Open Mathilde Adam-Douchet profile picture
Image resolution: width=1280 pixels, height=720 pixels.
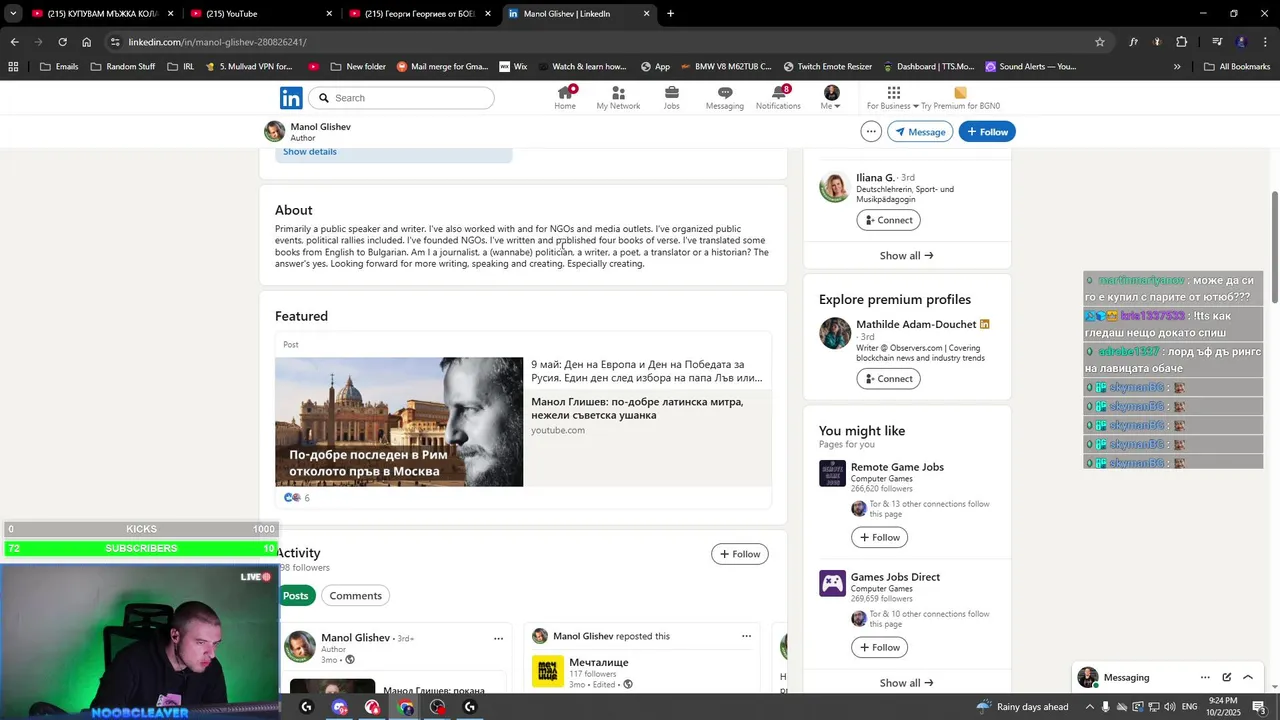click(835, 333)
